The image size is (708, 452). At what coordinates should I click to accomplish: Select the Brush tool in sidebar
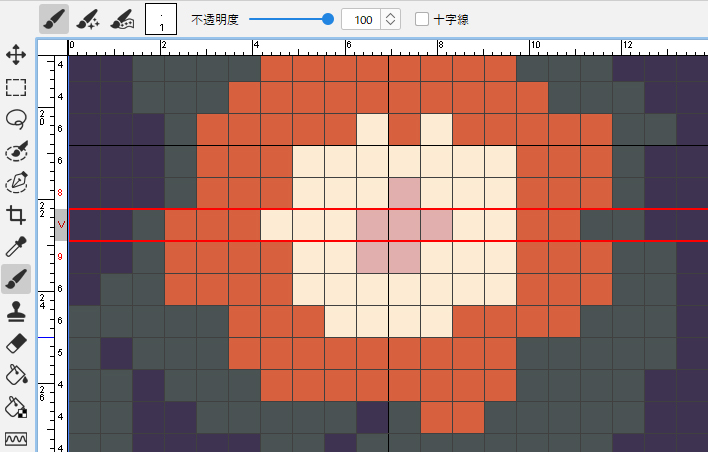pos(15,279)
